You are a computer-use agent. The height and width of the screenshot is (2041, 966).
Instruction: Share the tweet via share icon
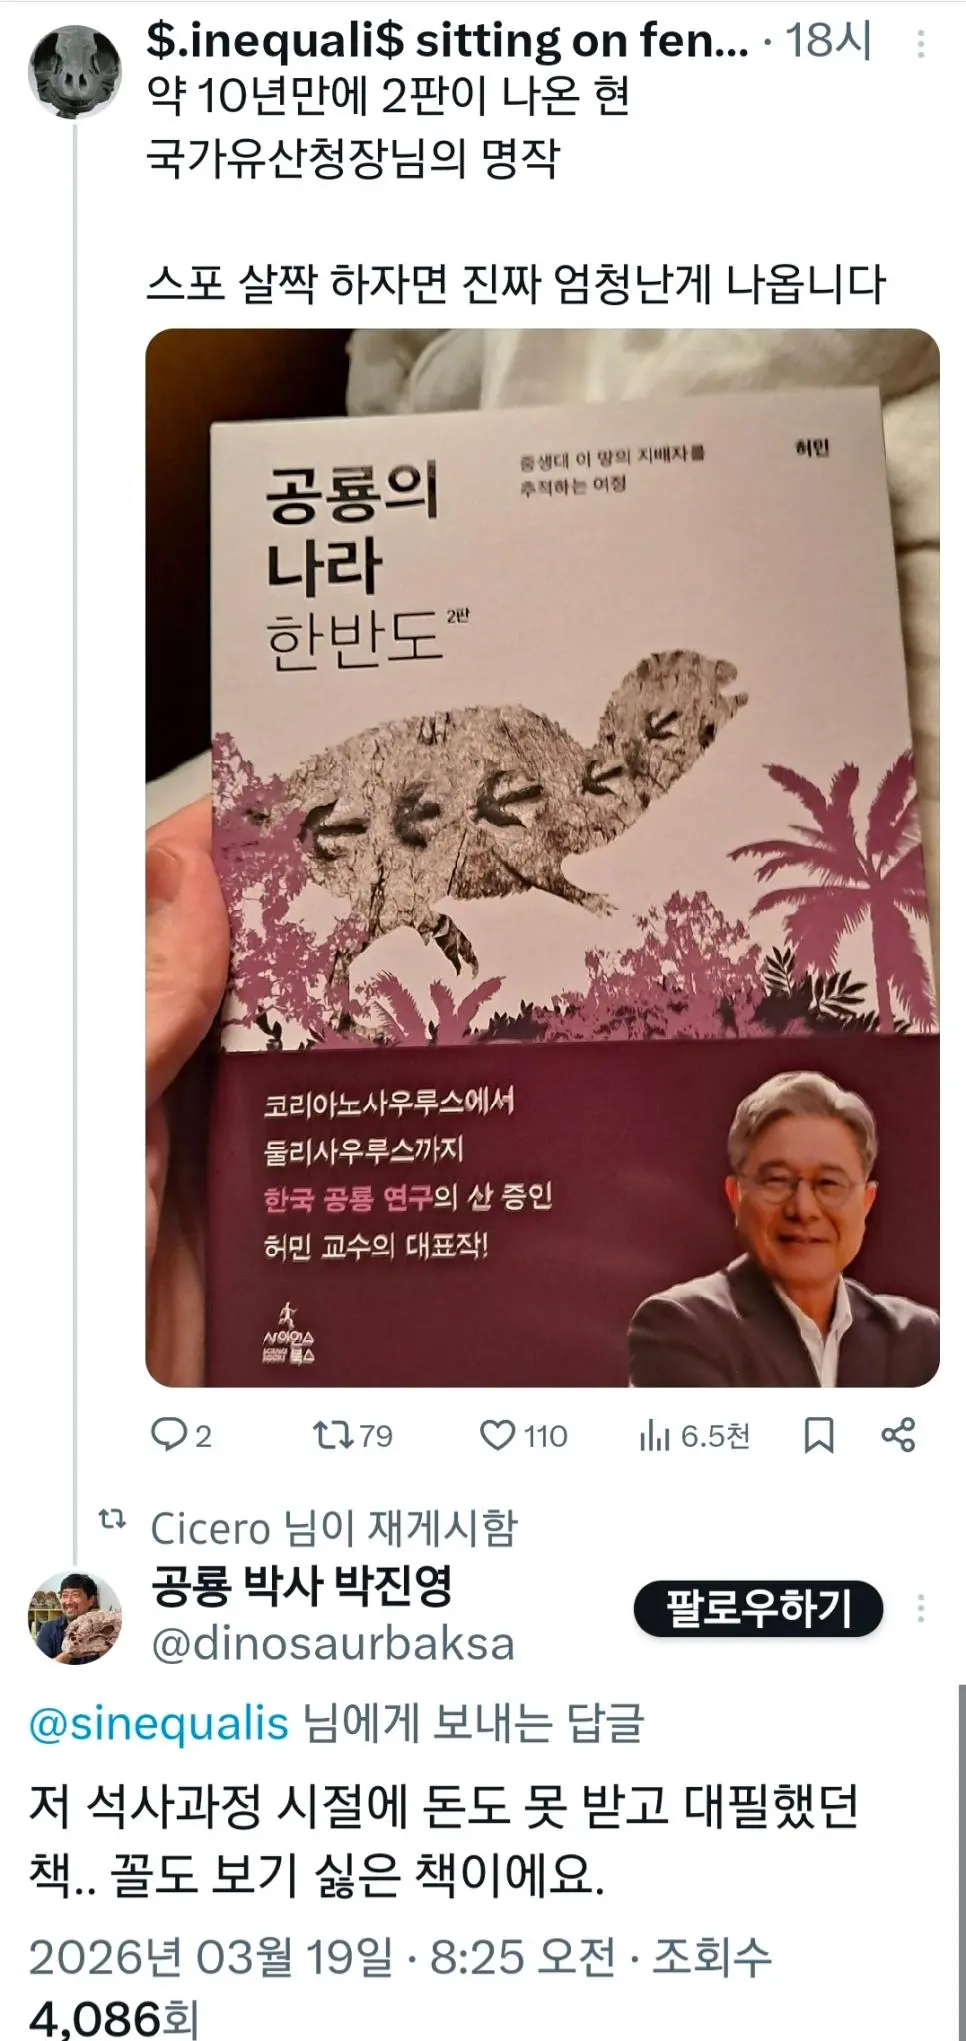(x=898, y=1435)
